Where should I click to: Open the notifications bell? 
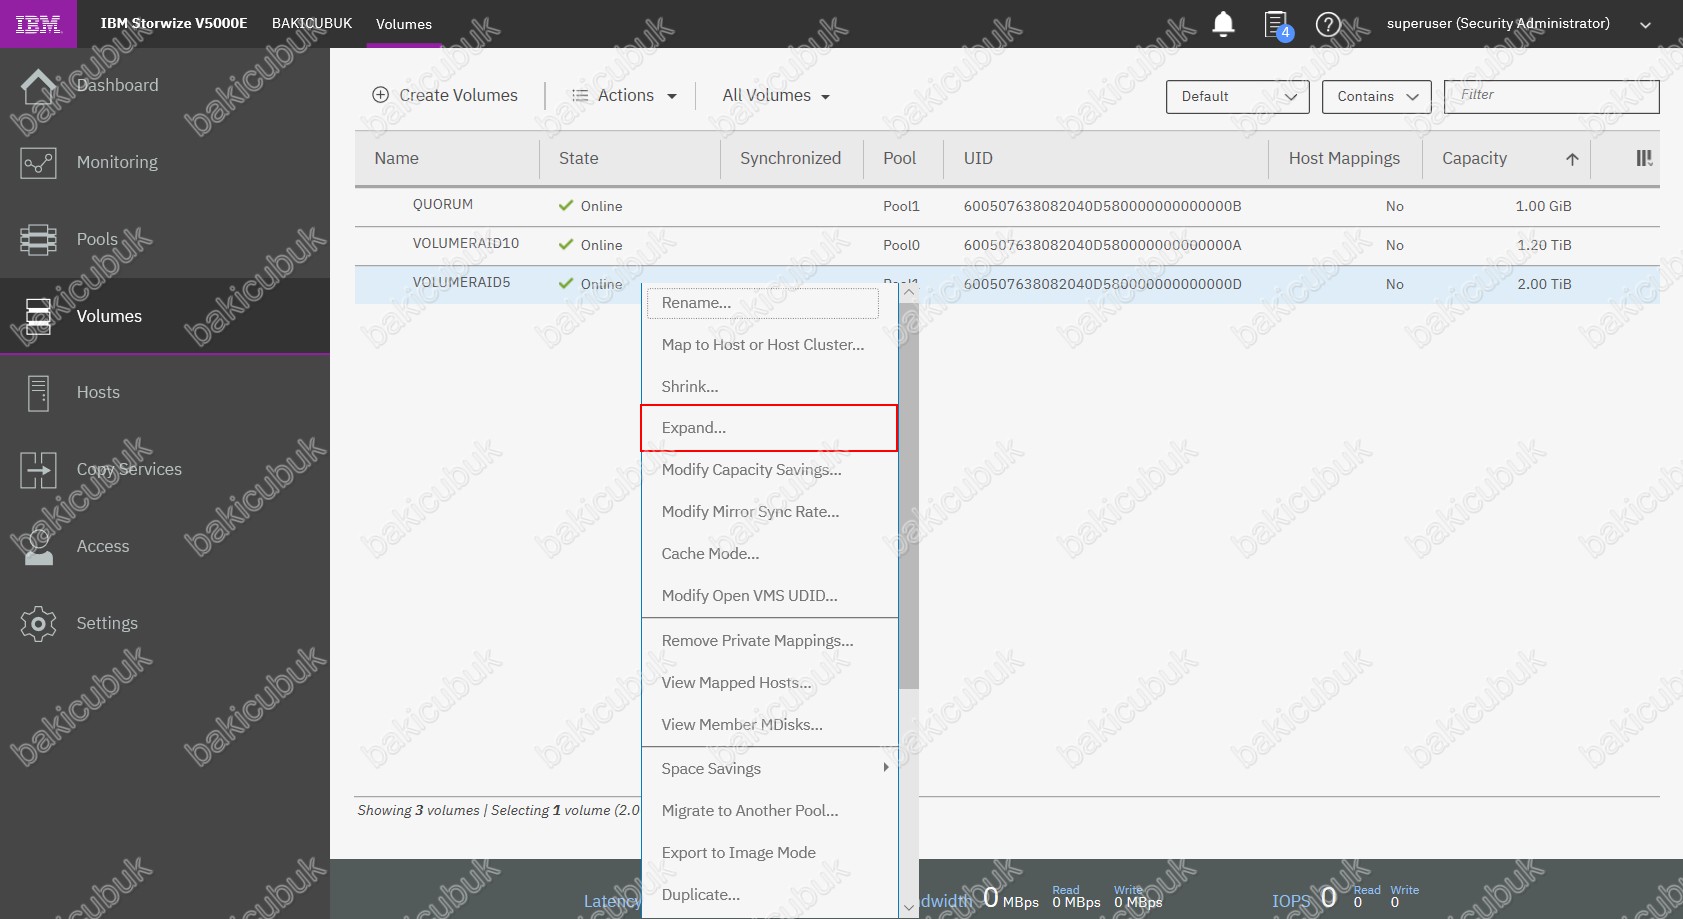pos(1223,24)
